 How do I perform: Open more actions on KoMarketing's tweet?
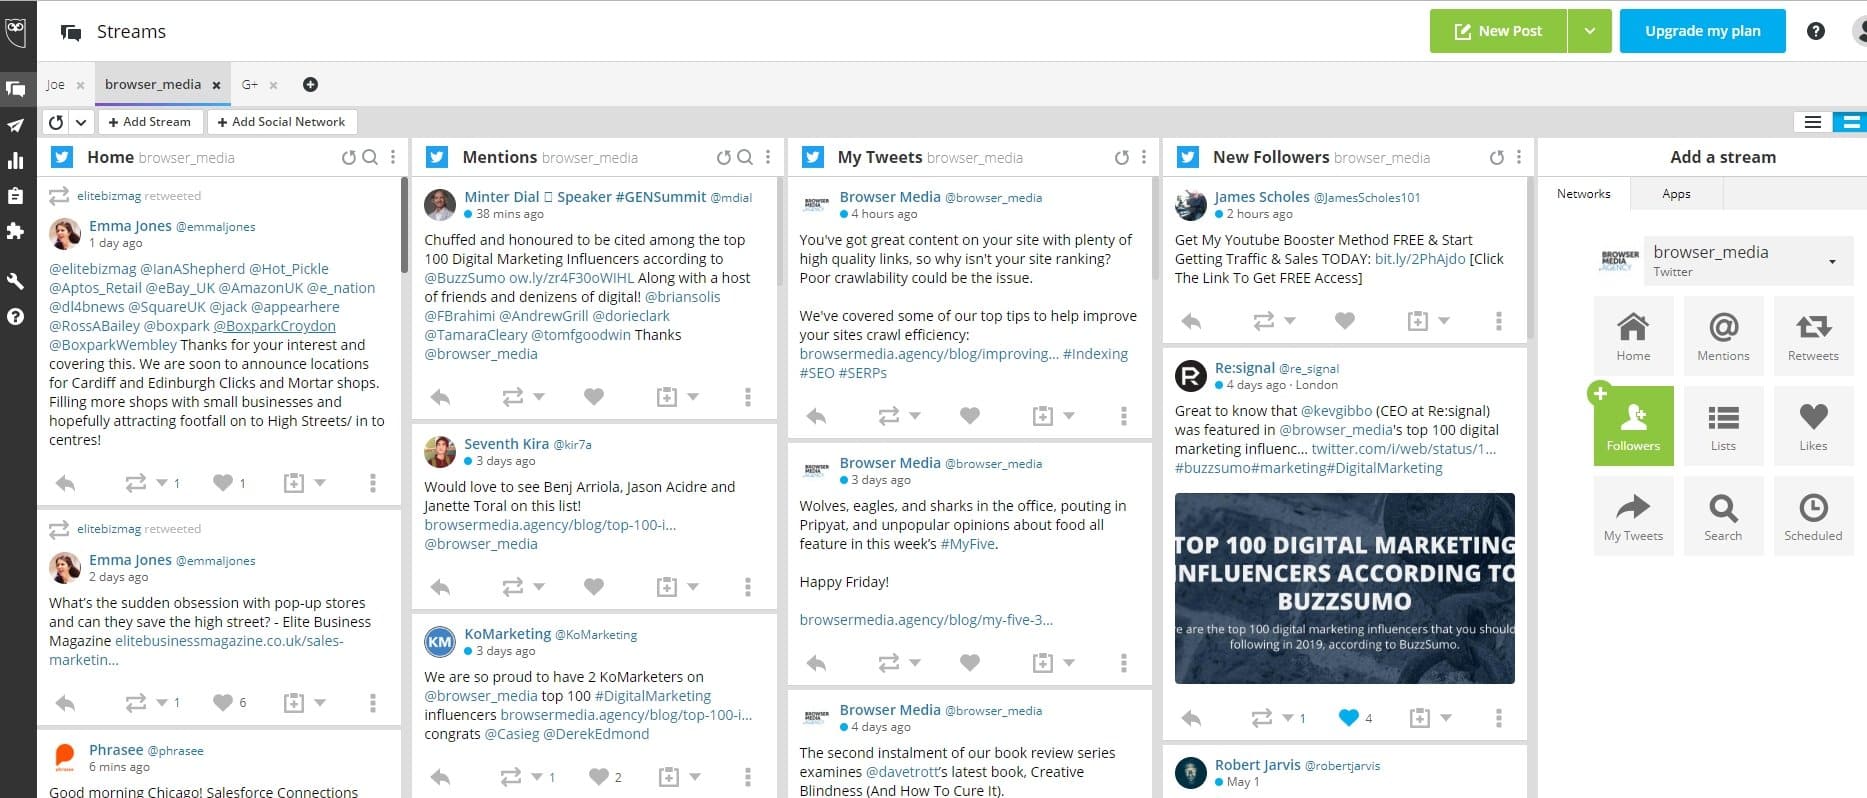click(x=748, y=777)
